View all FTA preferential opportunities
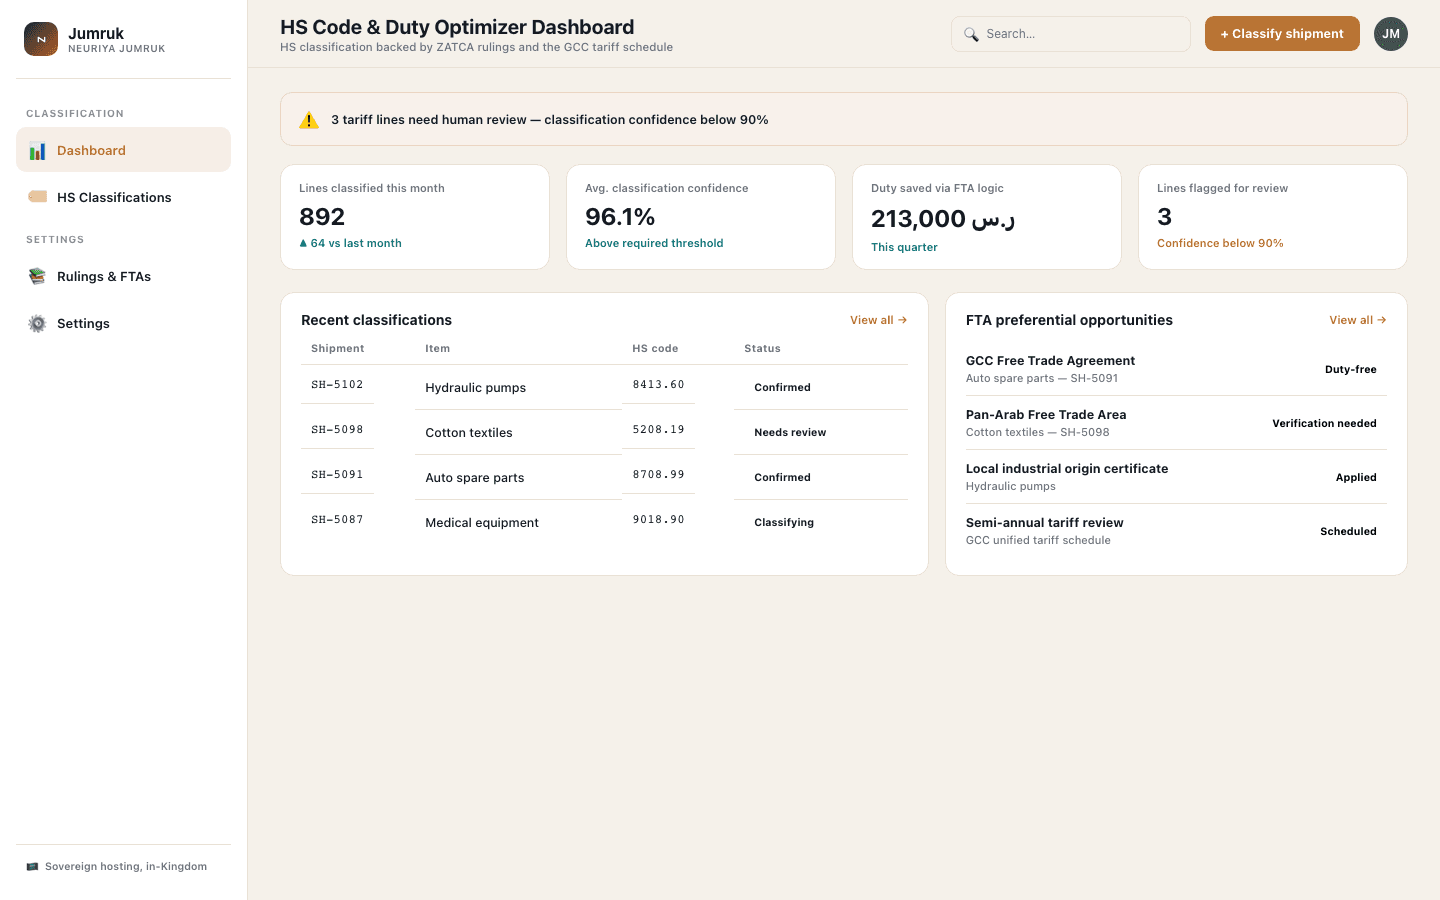1440x900 pixels. point(1357,320)
